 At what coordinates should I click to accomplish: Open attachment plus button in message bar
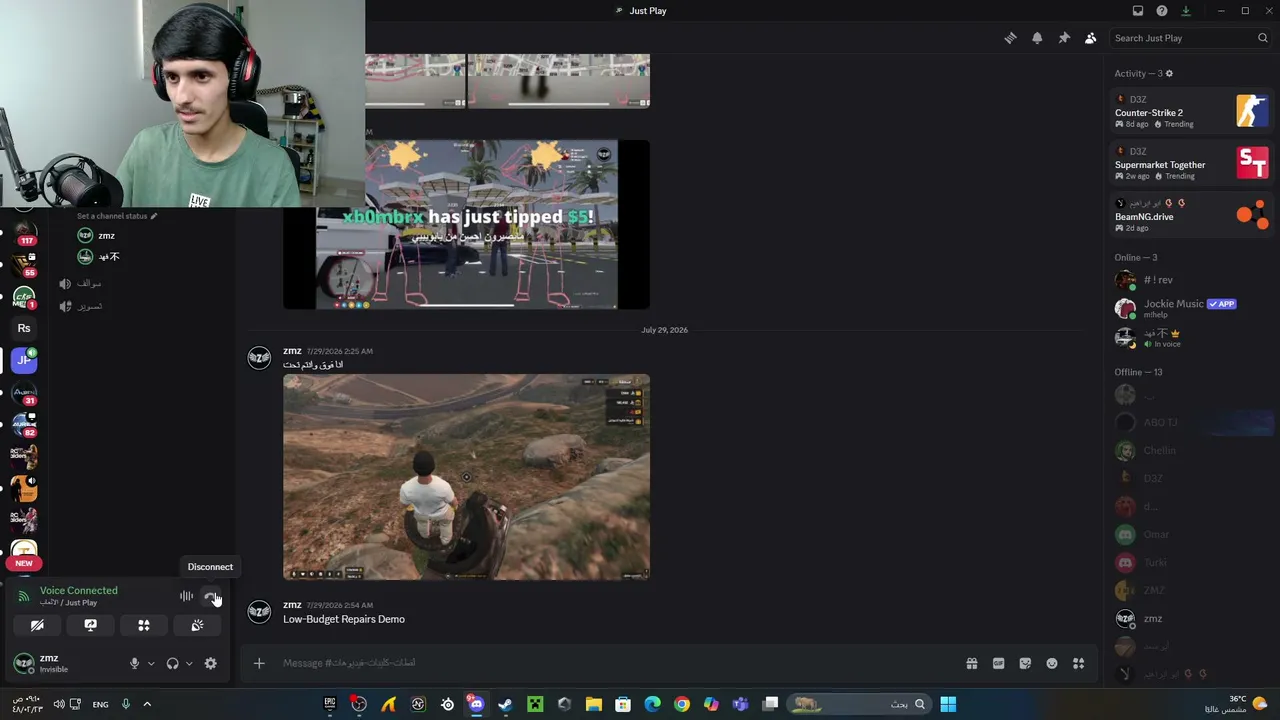coord(259,663)
